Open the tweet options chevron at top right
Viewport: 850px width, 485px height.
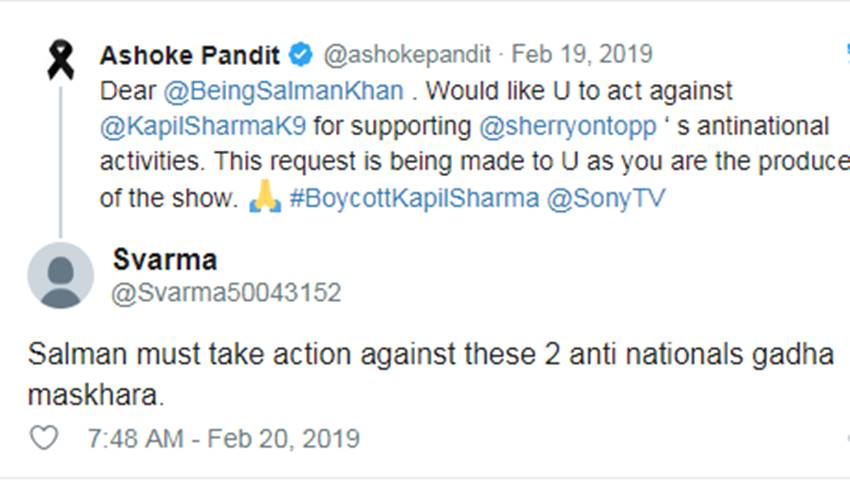click(x=845, y=48)
